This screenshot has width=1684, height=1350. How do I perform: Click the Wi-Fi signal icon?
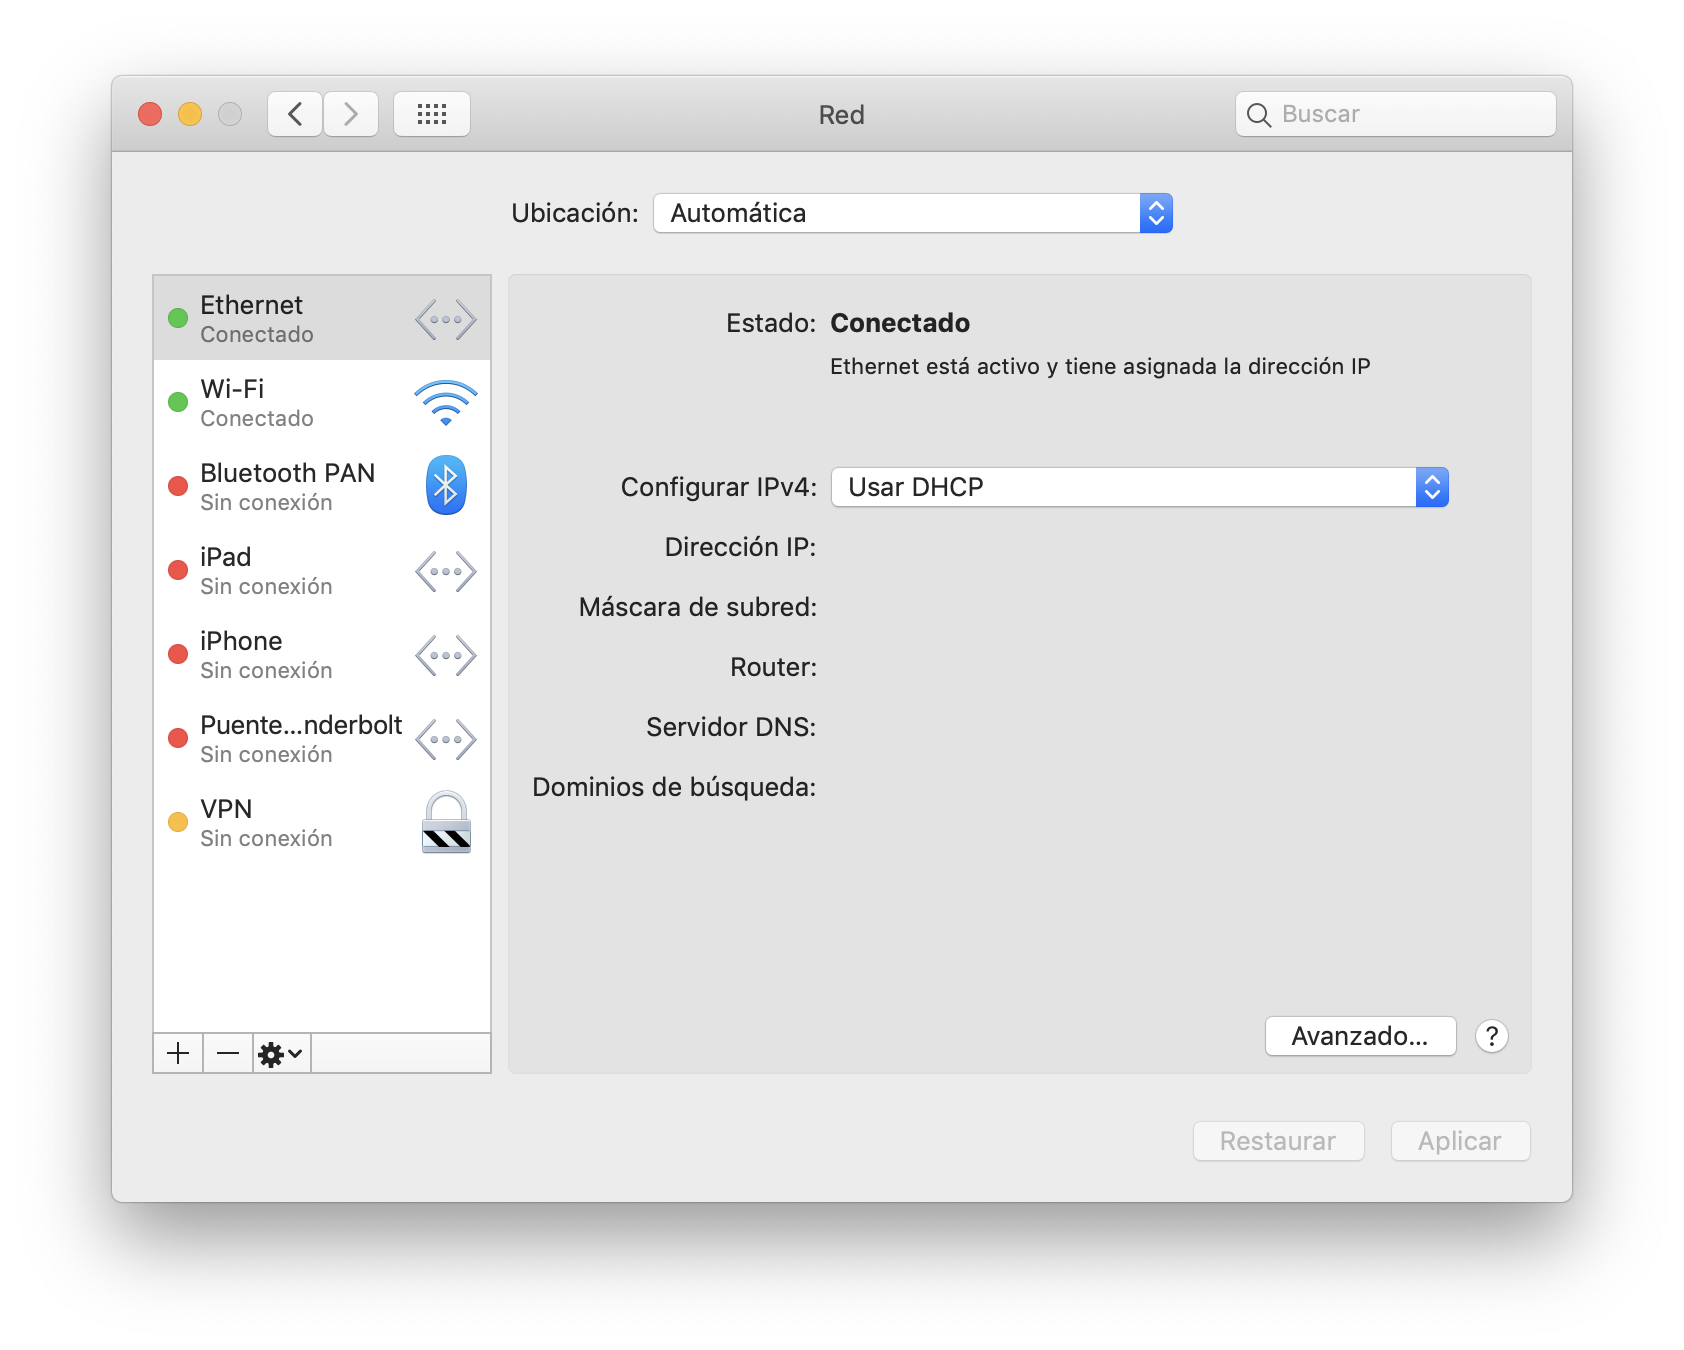pyautogui.click(x=444, y=402)
